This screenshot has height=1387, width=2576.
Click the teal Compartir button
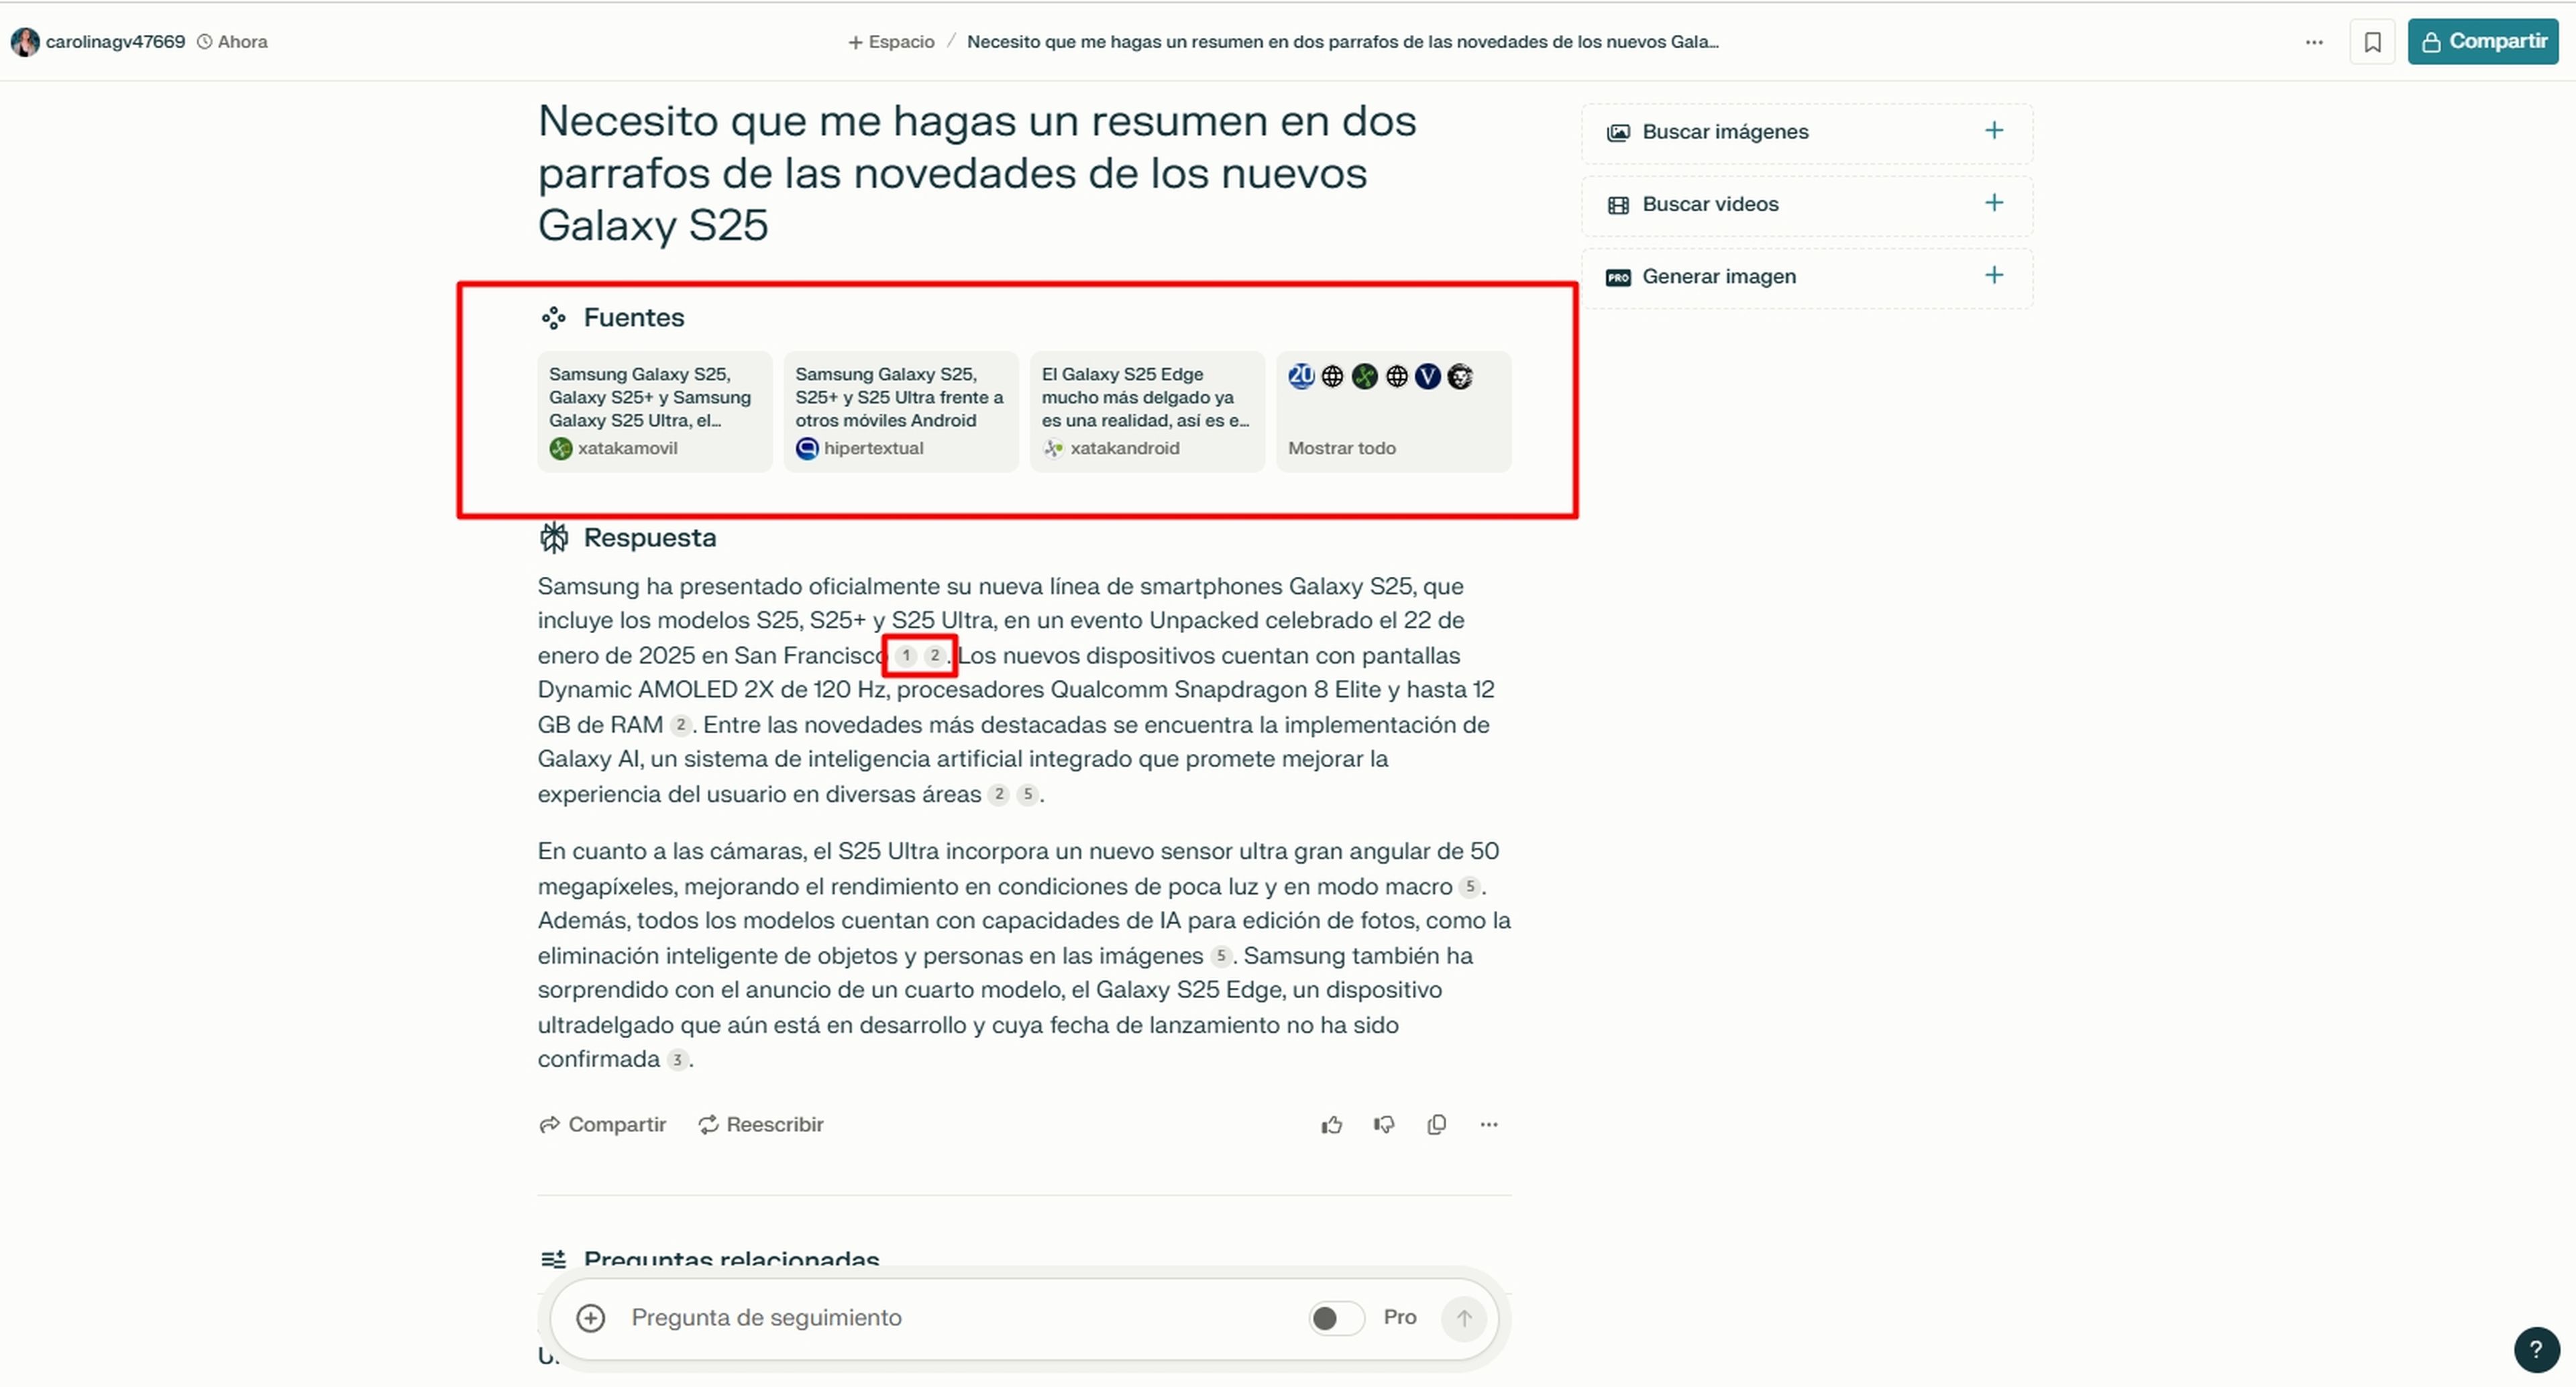2483,42
